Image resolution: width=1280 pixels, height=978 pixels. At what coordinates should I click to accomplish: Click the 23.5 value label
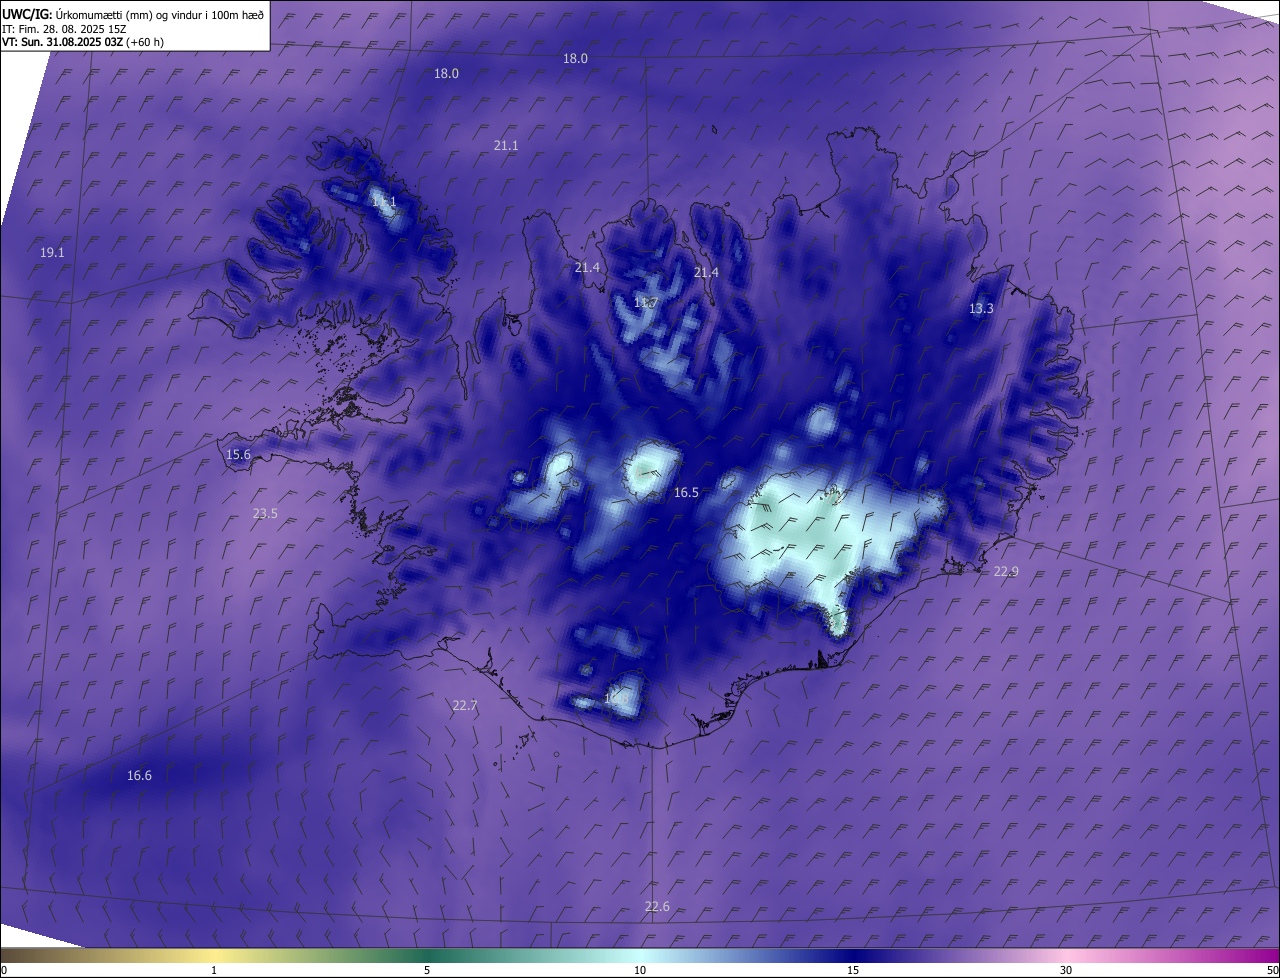tap(265, 514)
